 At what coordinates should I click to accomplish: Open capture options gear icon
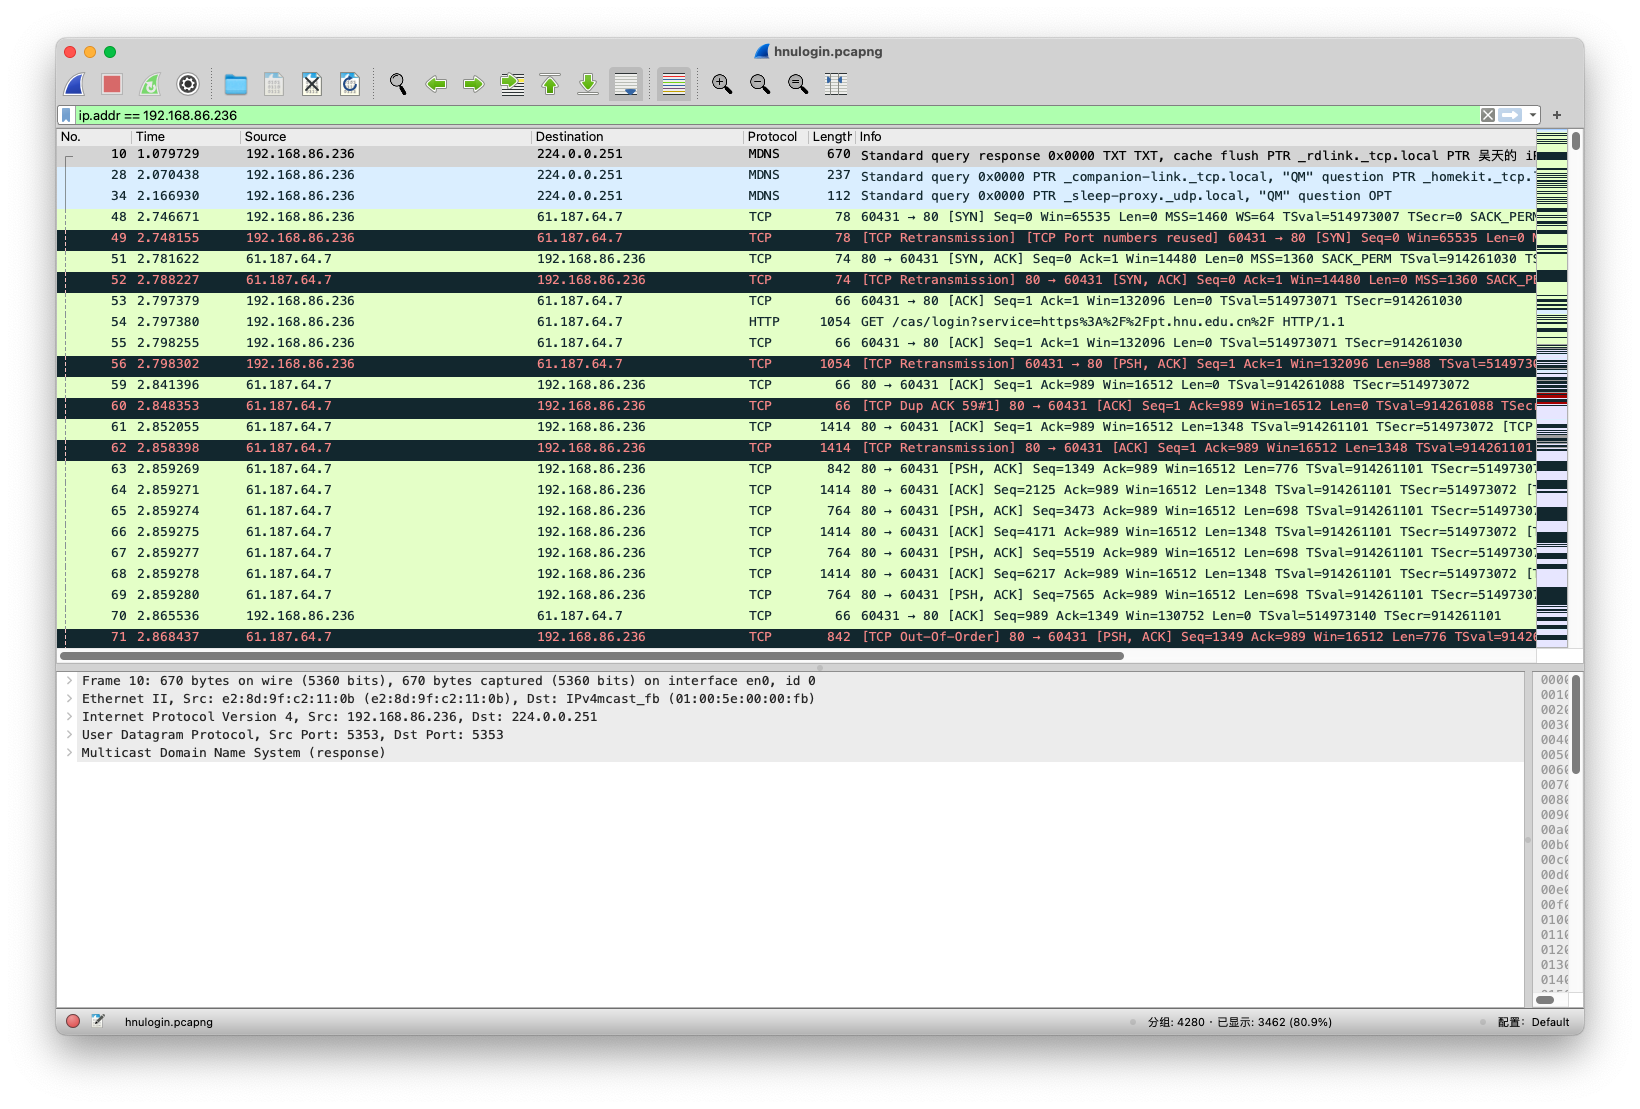pyautogui.click(x=188, y=84)
